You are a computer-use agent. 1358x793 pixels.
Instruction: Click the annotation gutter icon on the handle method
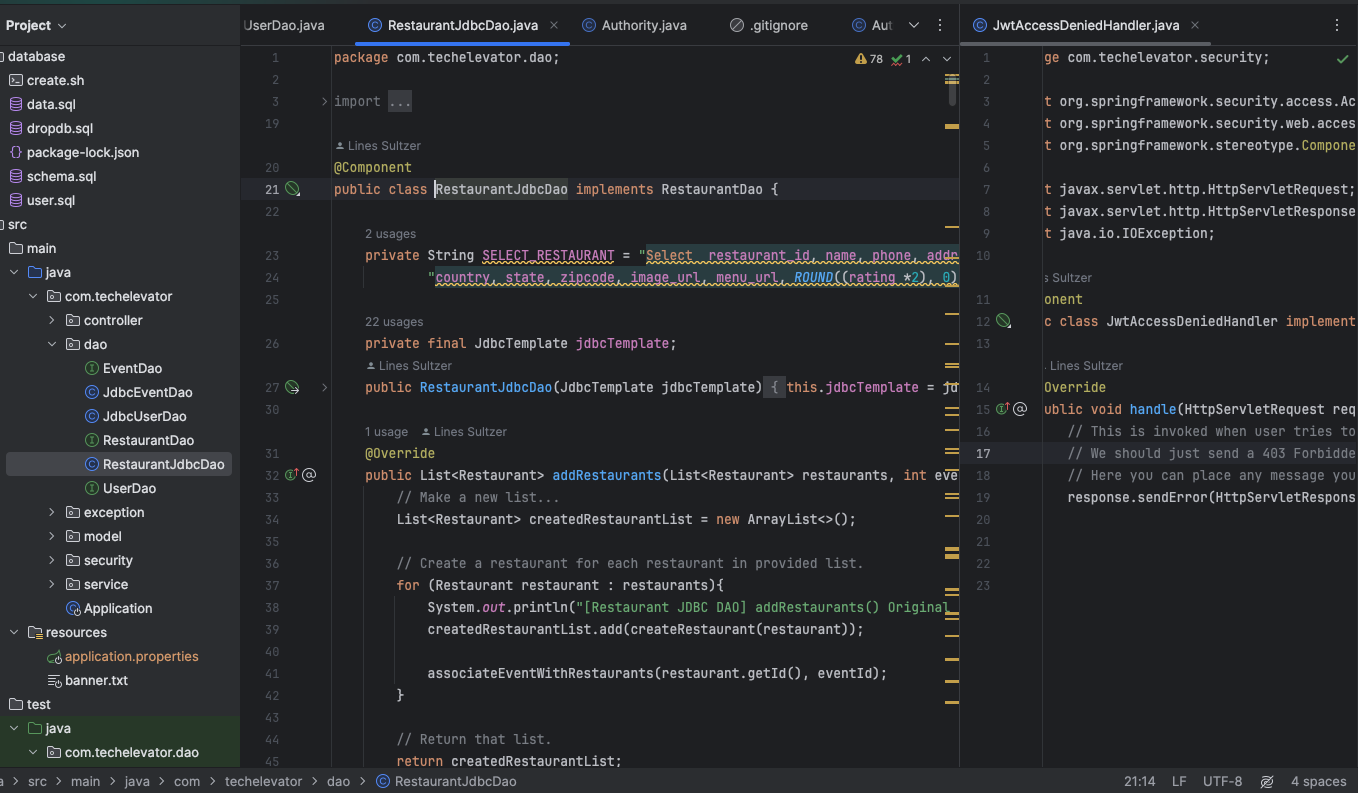click(1020, 408)
